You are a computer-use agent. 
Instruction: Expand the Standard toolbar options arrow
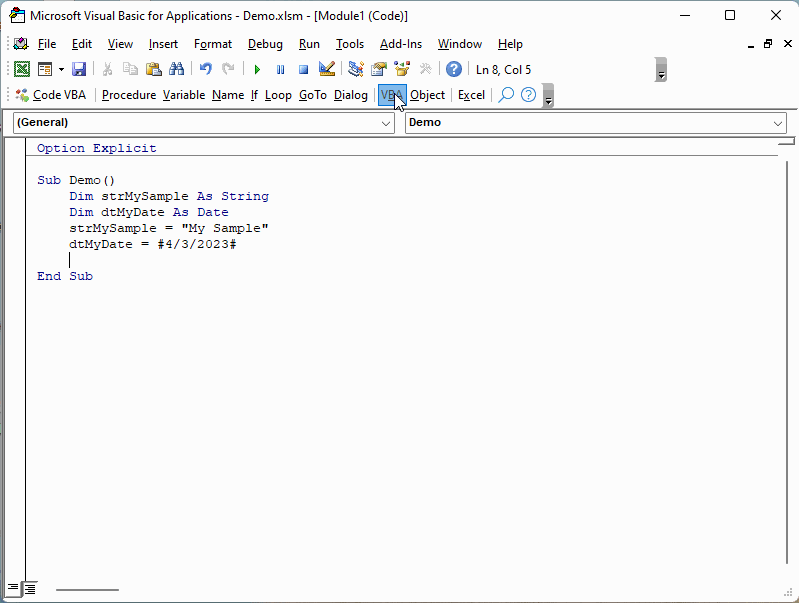pos(661,70)
